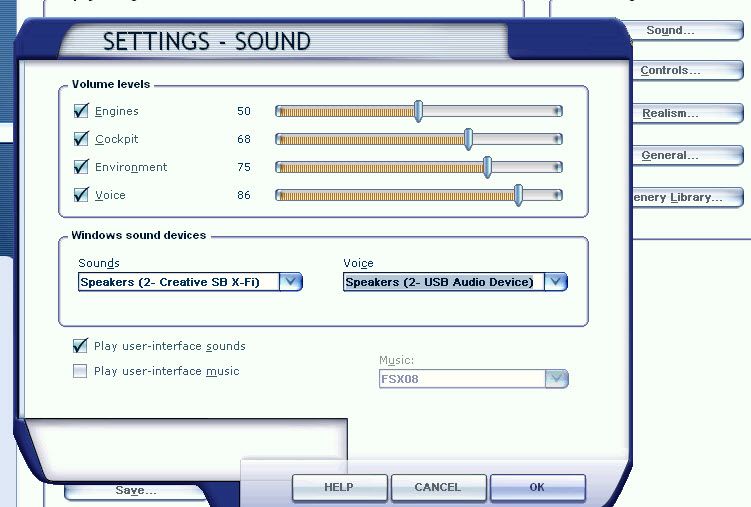
Task: Disable the Environment sound checkbox
Action: click(x=81, y=167)
